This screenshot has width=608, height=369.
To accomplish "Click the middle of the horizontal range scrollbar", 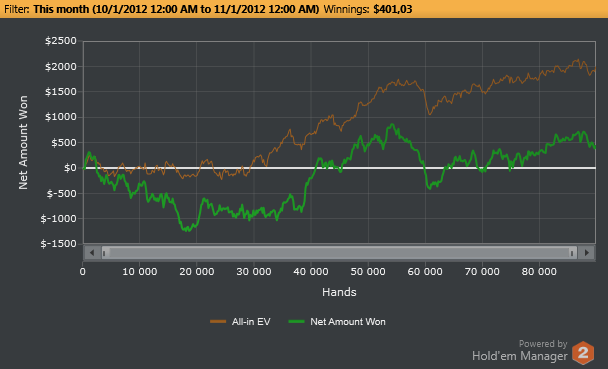I will tap(339, 253).
